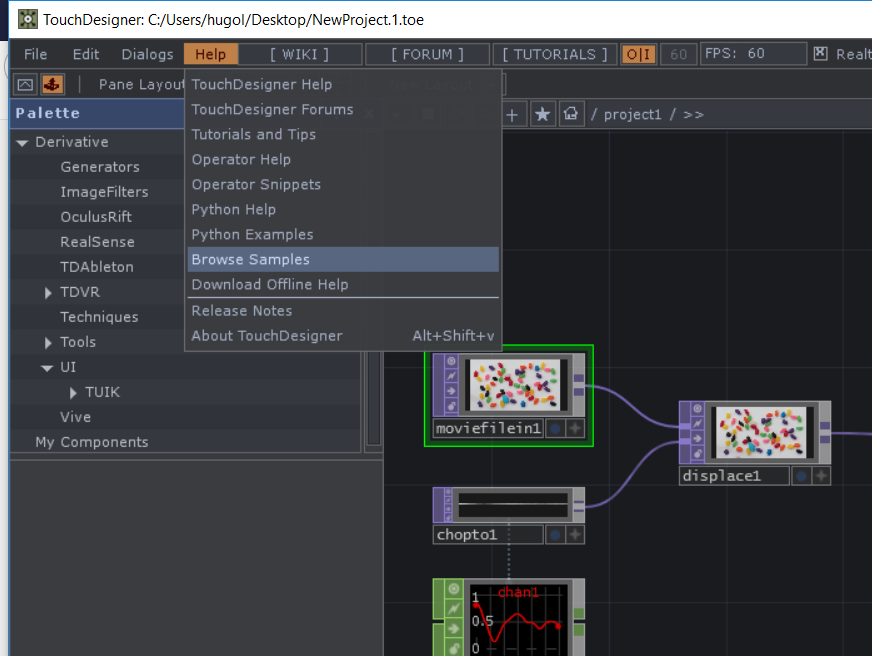Viewport: 872px width, 656px height.
Task: Toggle the Realtime checkbox
Action: (820, 53)
